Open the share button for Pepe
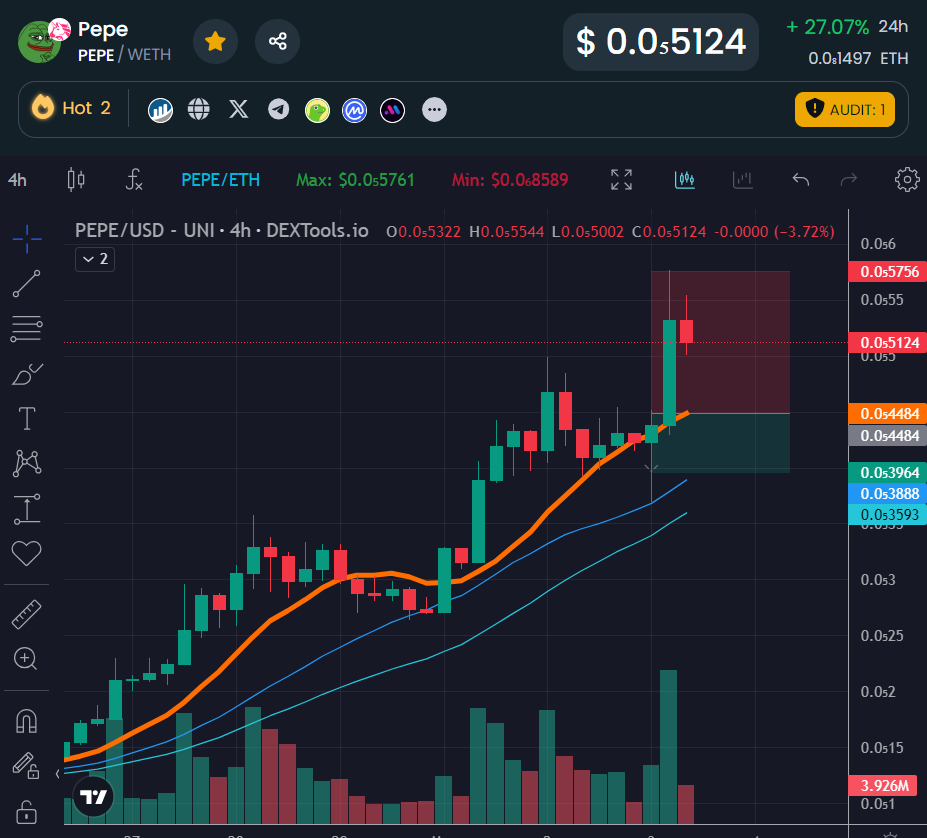The width and height of the screenshot is (927, 838). click(x=277, y=41)
